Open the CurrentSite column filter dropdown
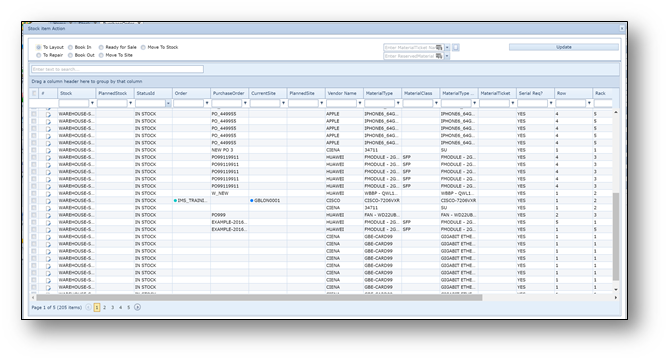670x362 pixels. 283,103
